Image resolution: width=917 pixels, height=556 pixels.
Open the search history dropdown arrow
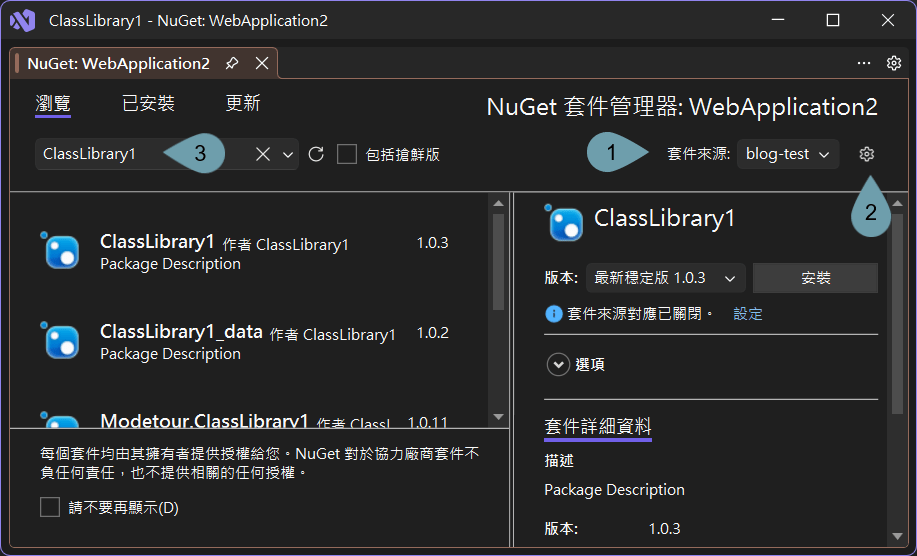(x=288, y=154)
